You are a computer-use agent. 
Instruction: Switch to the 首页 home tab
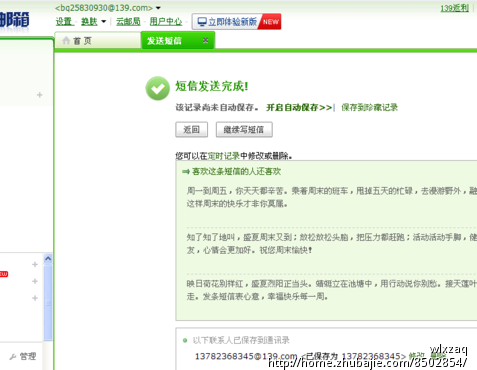point(97,41)
